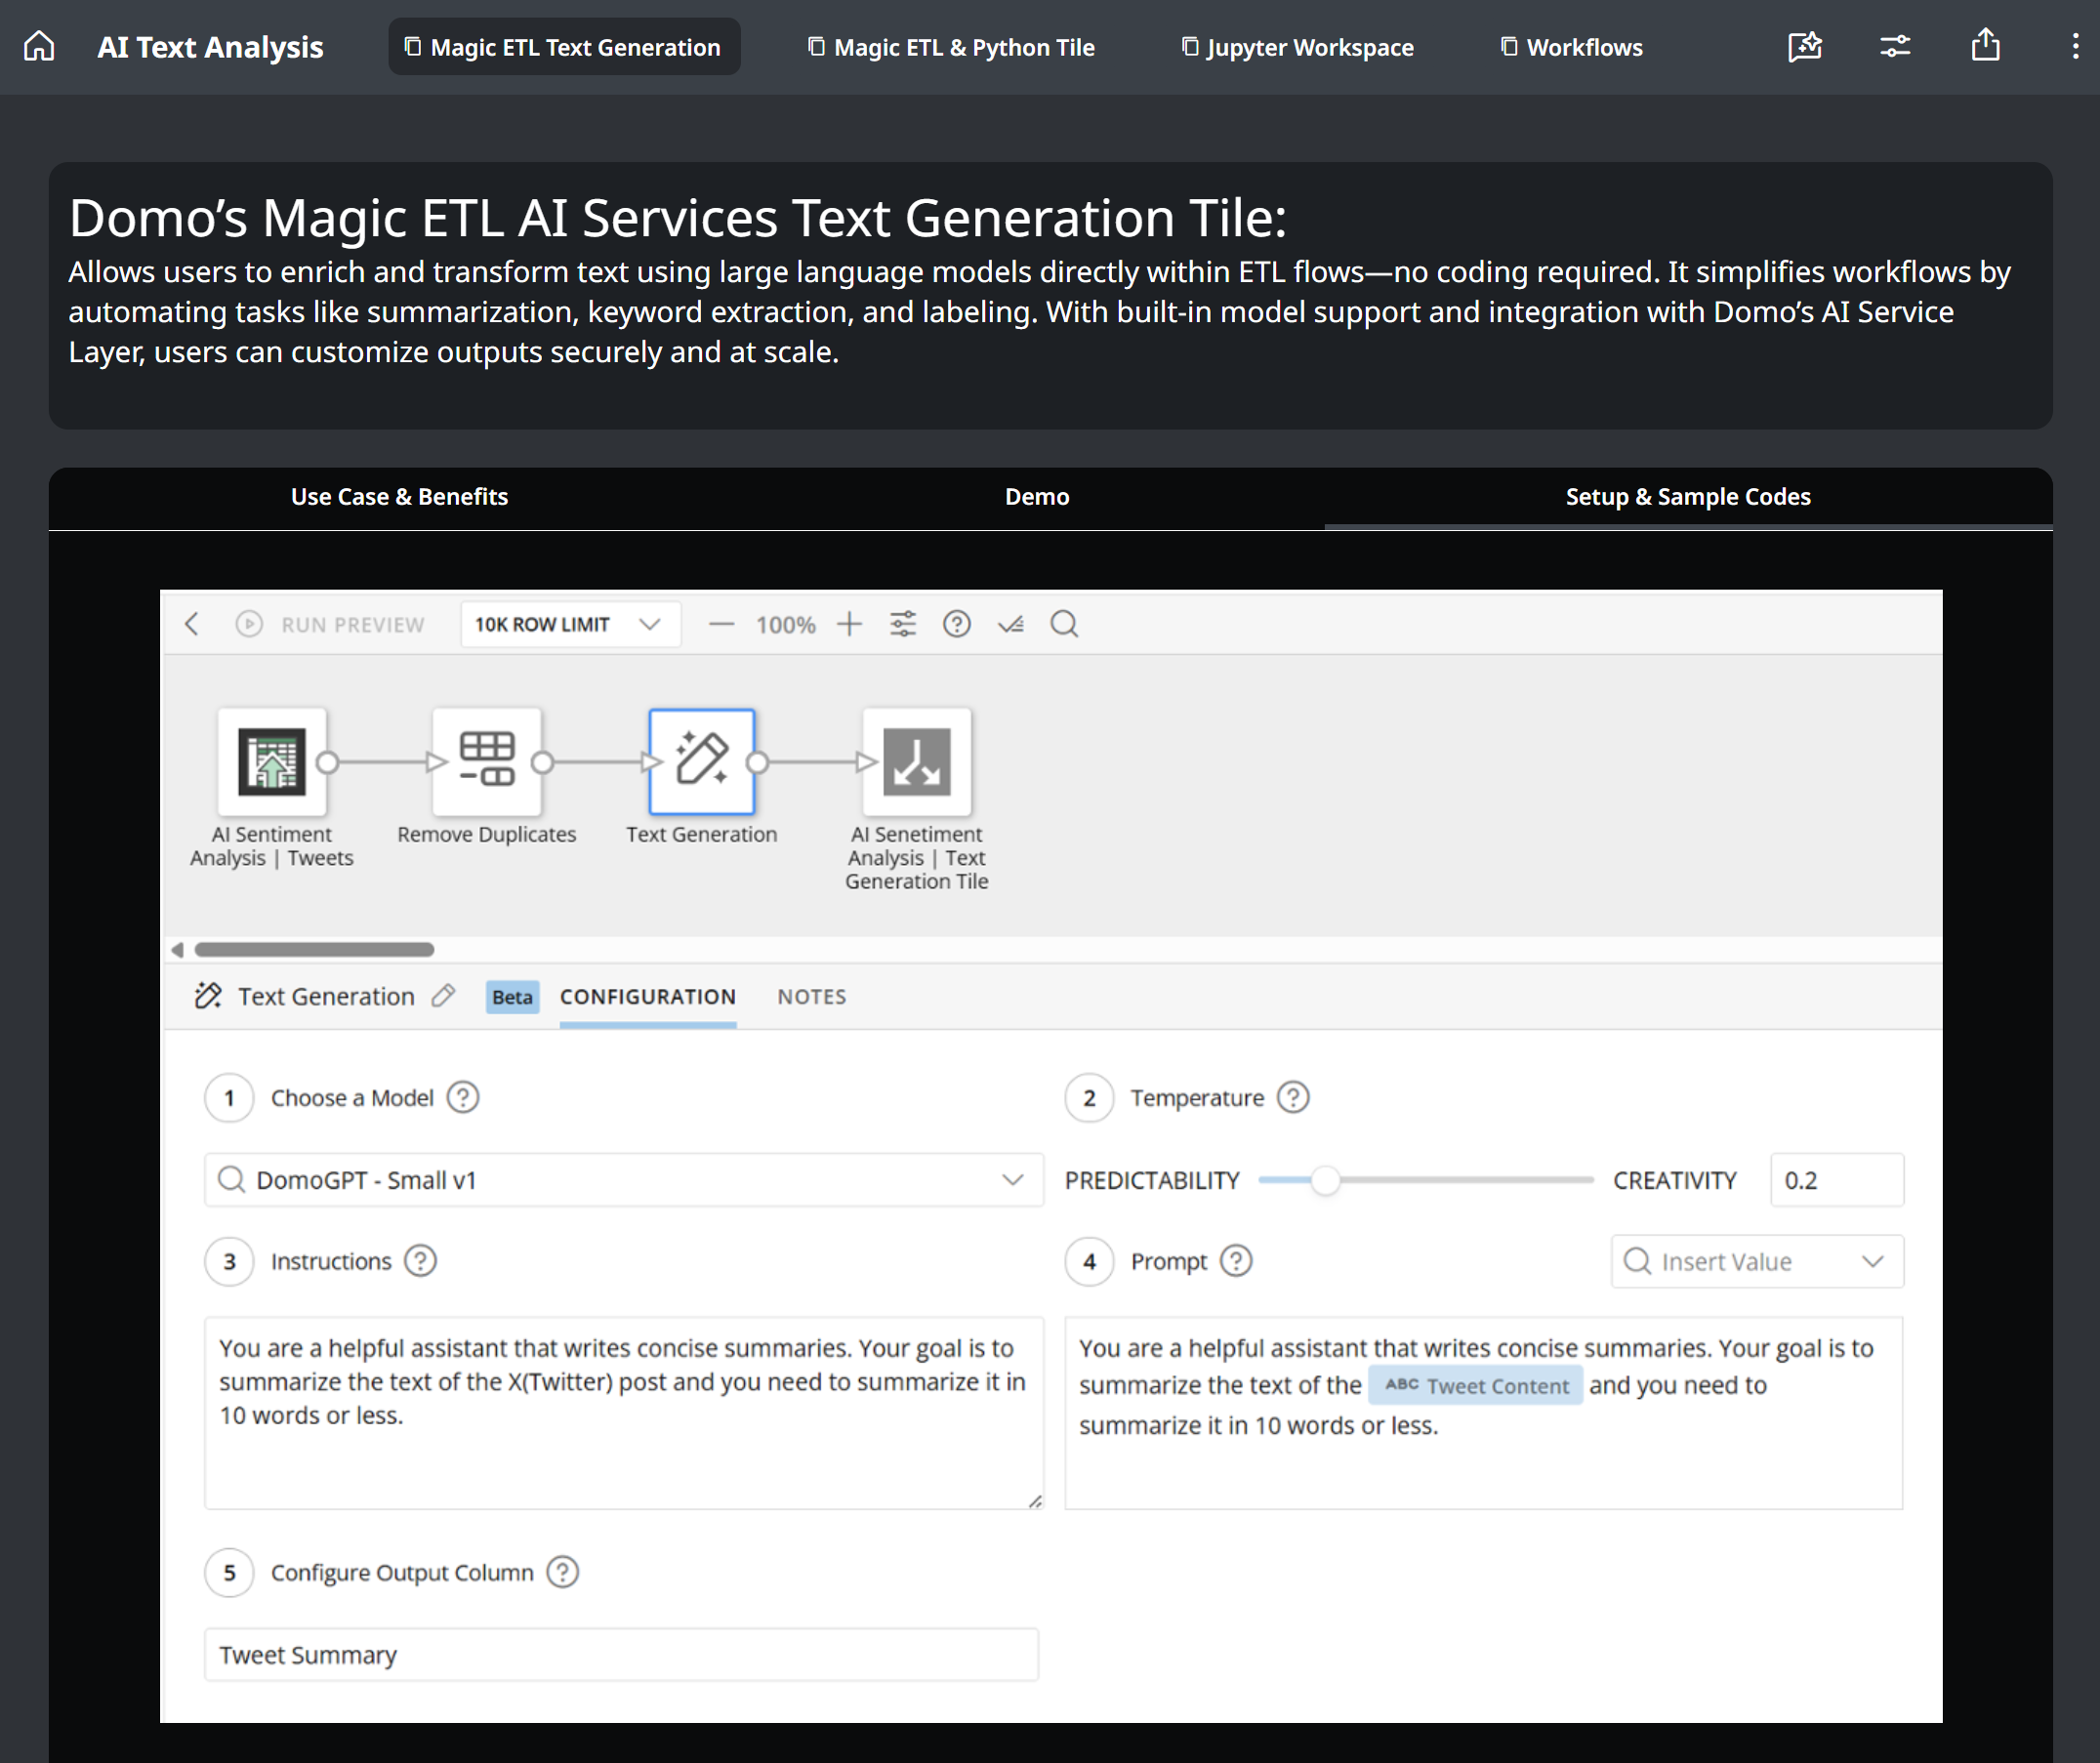Open the ETL settings sliders icon
Viewport: 2100px width, 1763px height.
(x=903, y=624)
